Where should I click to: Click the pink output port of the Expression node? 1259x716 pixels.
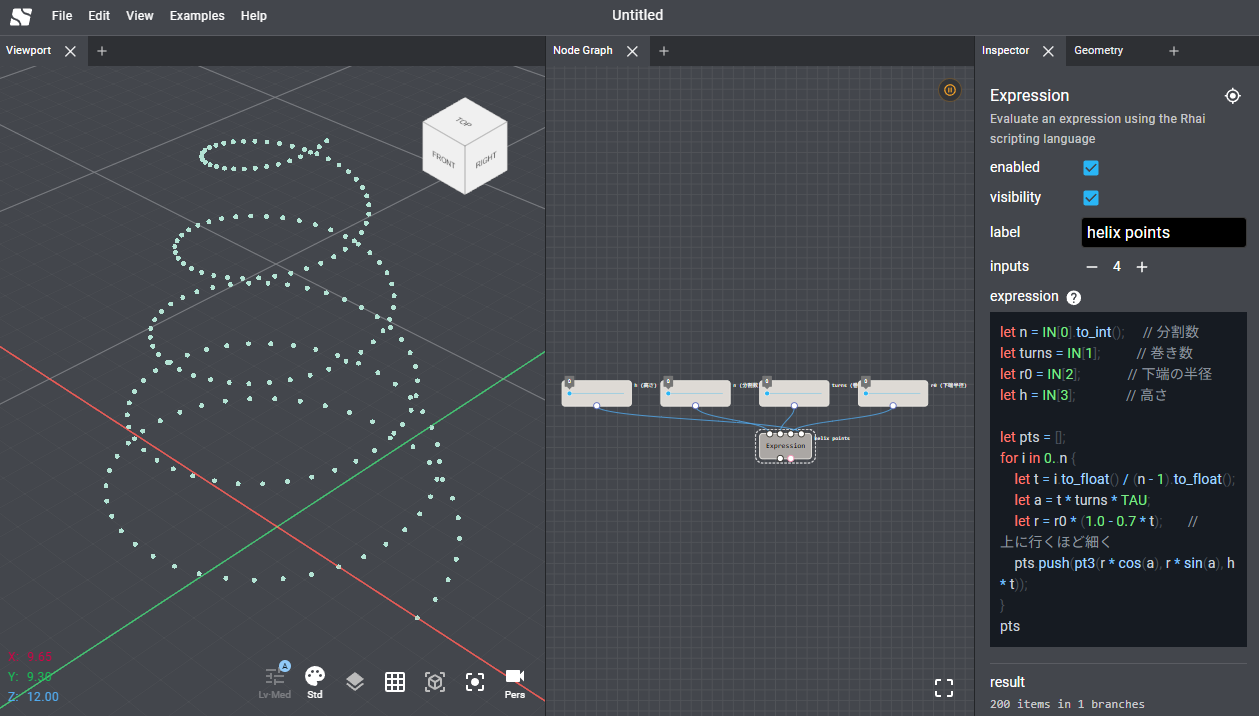point(791,458)
